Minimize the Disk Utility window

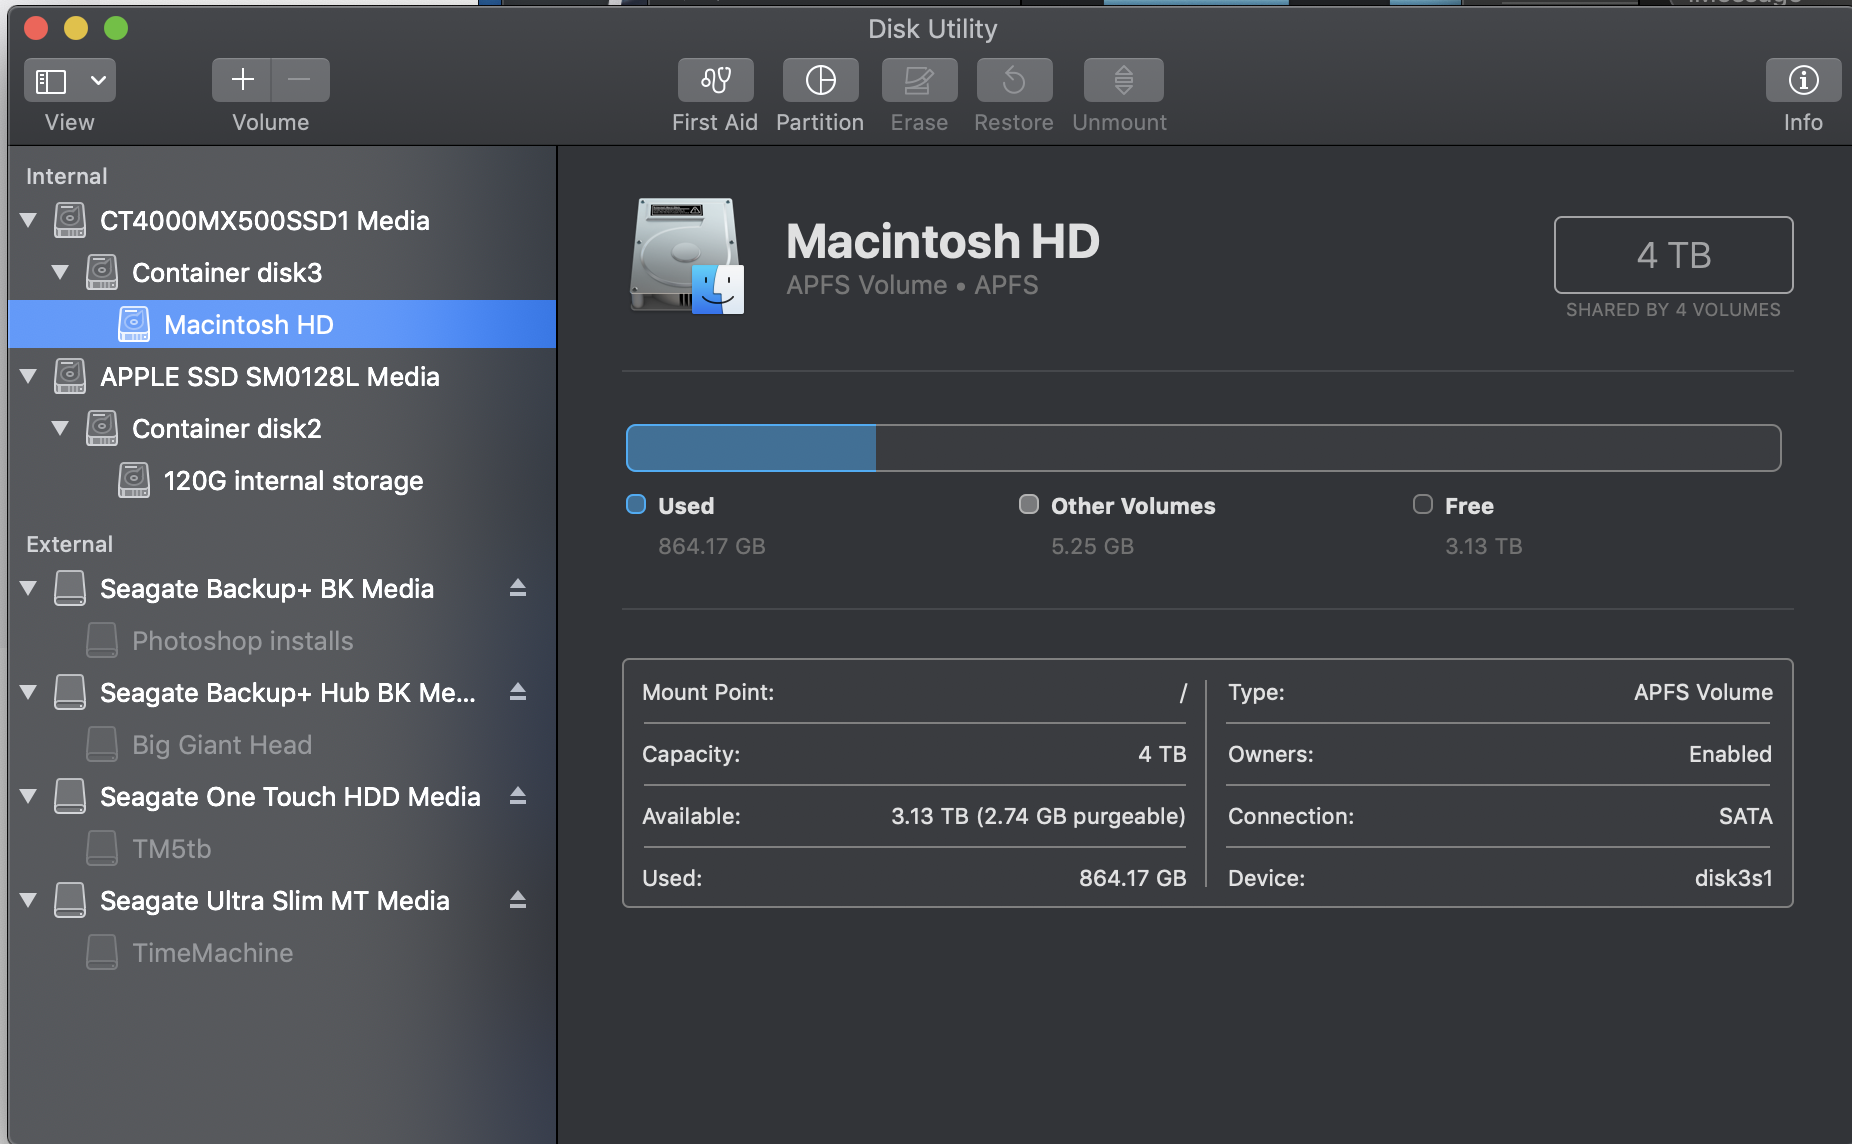(x=76, y=28)
